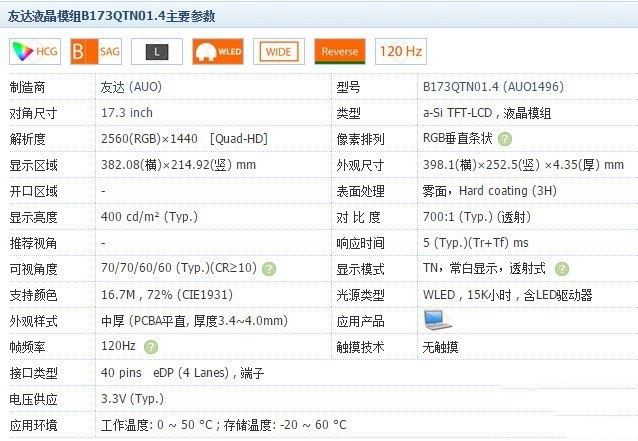Select outline size 398.1(横)×252.5(竖)×4.35(厚) mm
The height and width of the screenshot is (441, 638).
point(523,165)
